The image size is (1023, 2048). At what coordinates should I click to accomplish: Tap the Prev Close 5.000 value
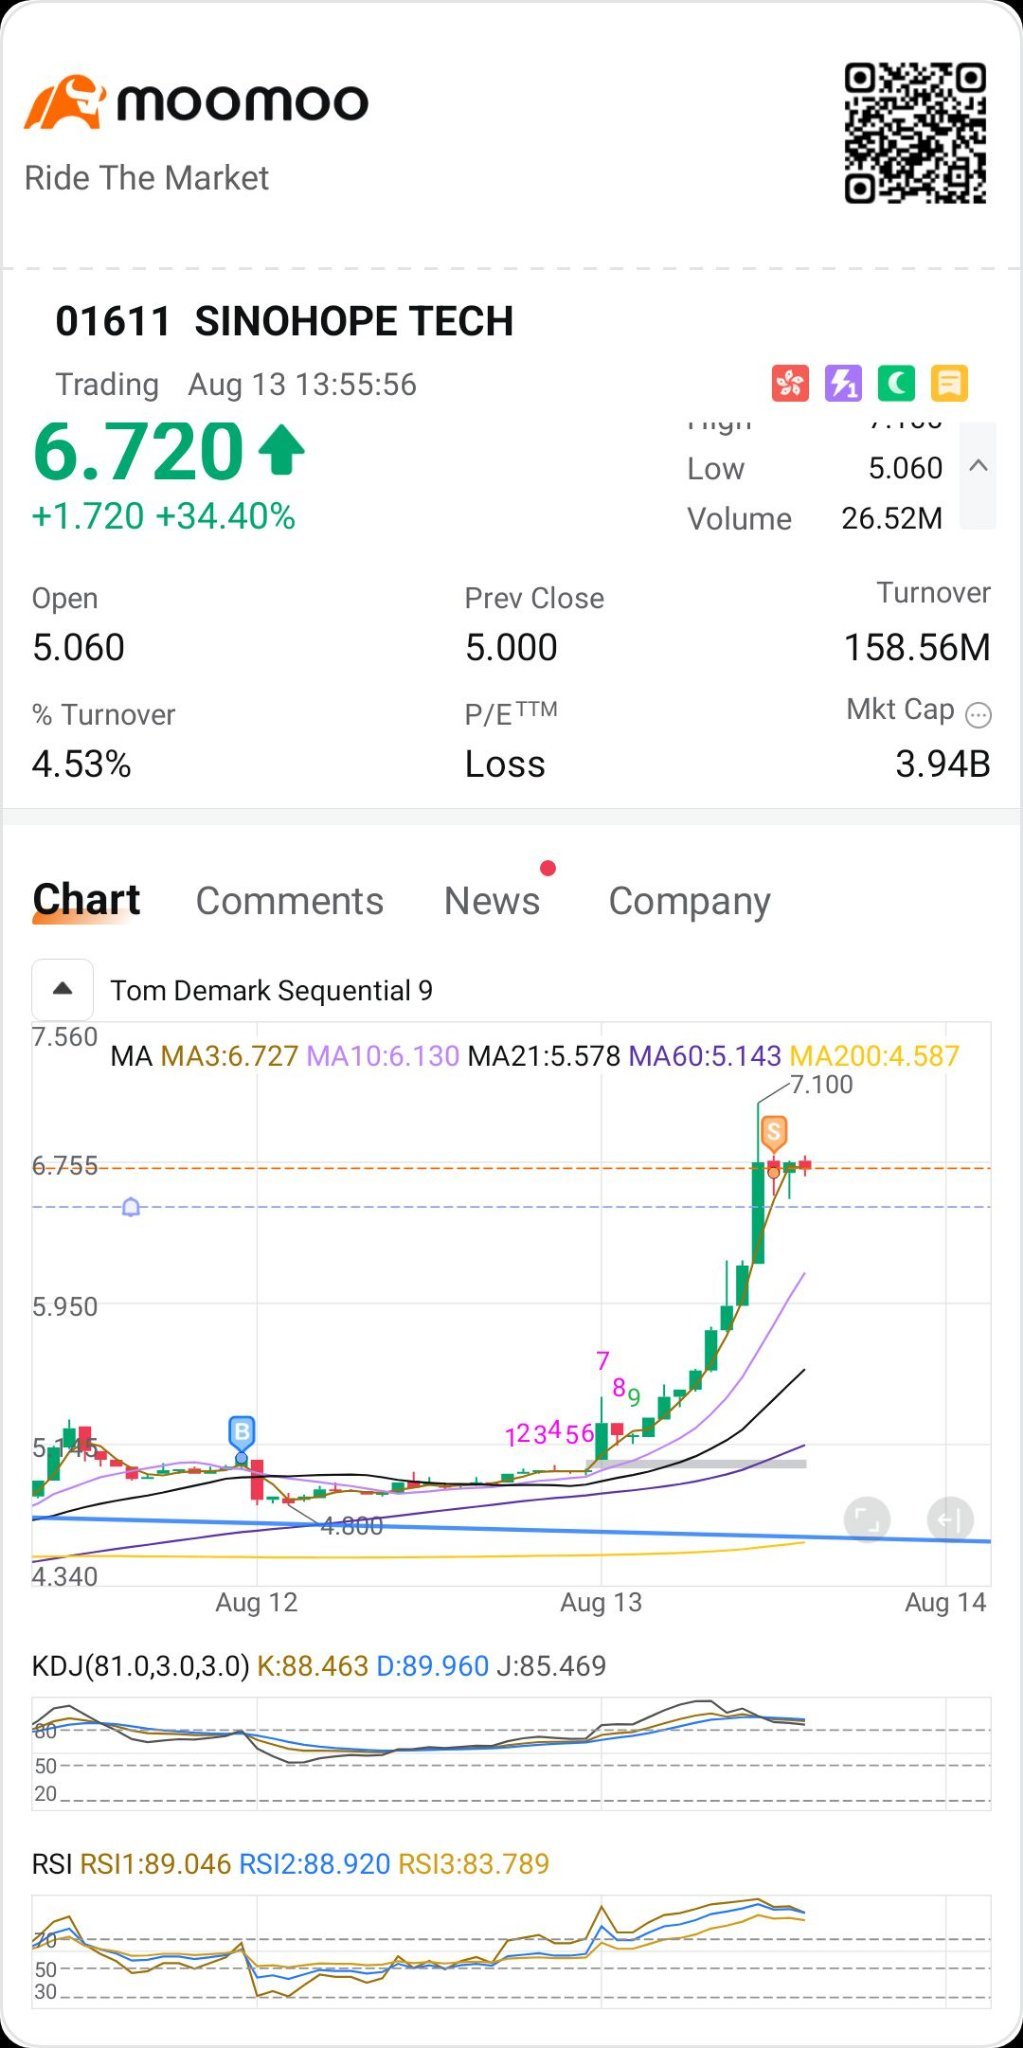coord(511,647)
